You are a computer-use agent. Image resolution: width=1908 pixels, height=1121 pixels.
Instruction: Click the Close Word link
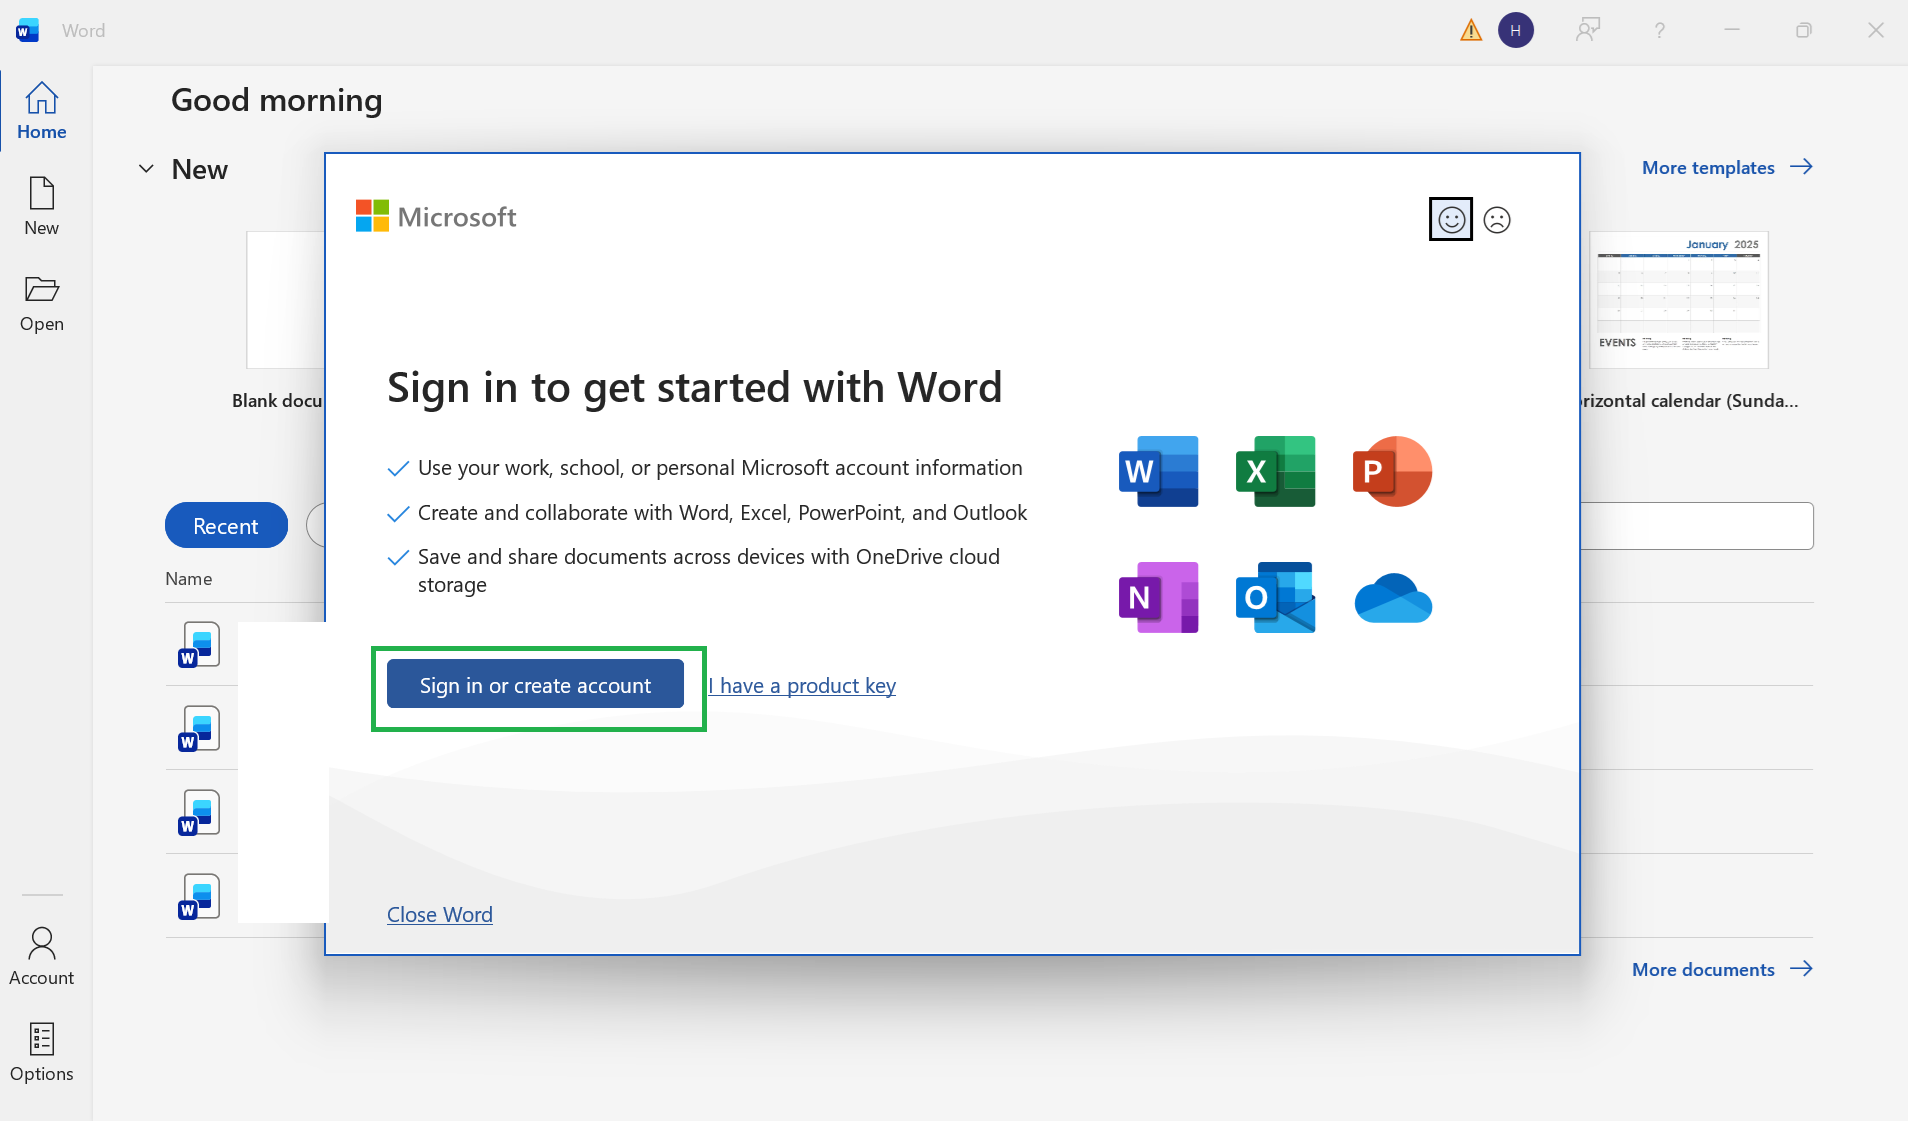(x=440, y=914)
